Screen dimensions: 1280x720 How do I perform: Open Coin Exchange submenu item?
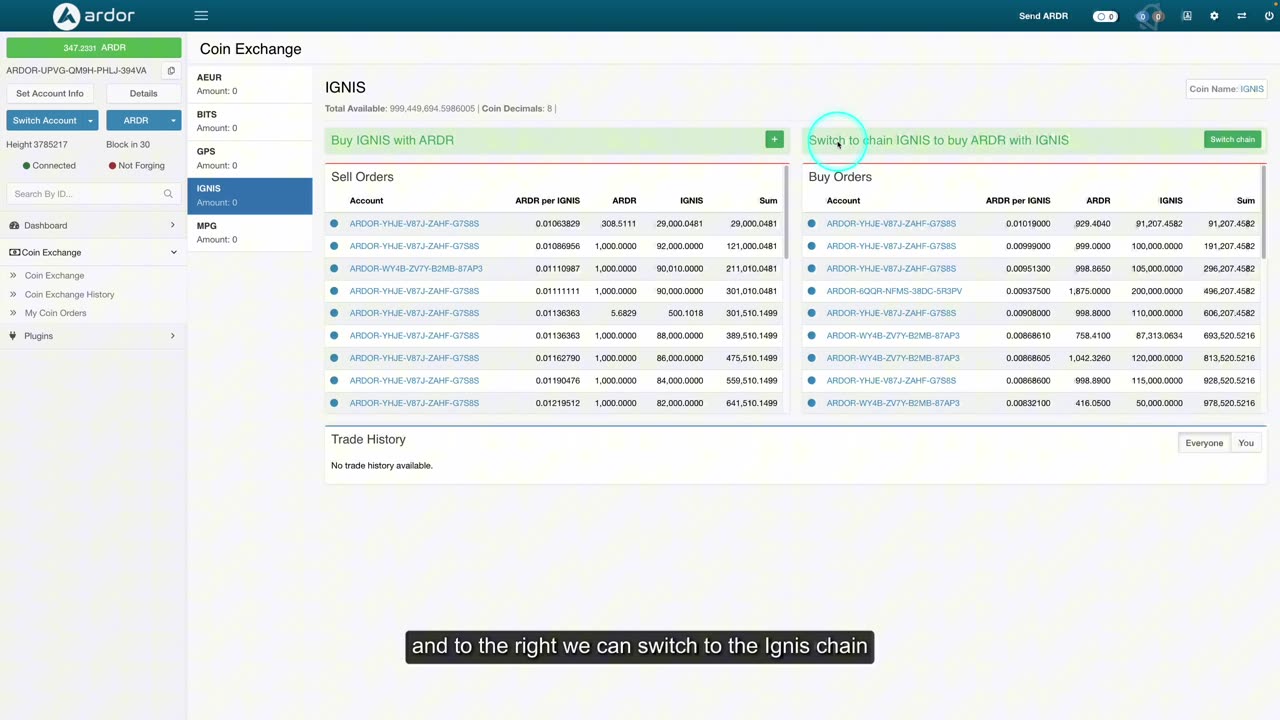point(54,276)
